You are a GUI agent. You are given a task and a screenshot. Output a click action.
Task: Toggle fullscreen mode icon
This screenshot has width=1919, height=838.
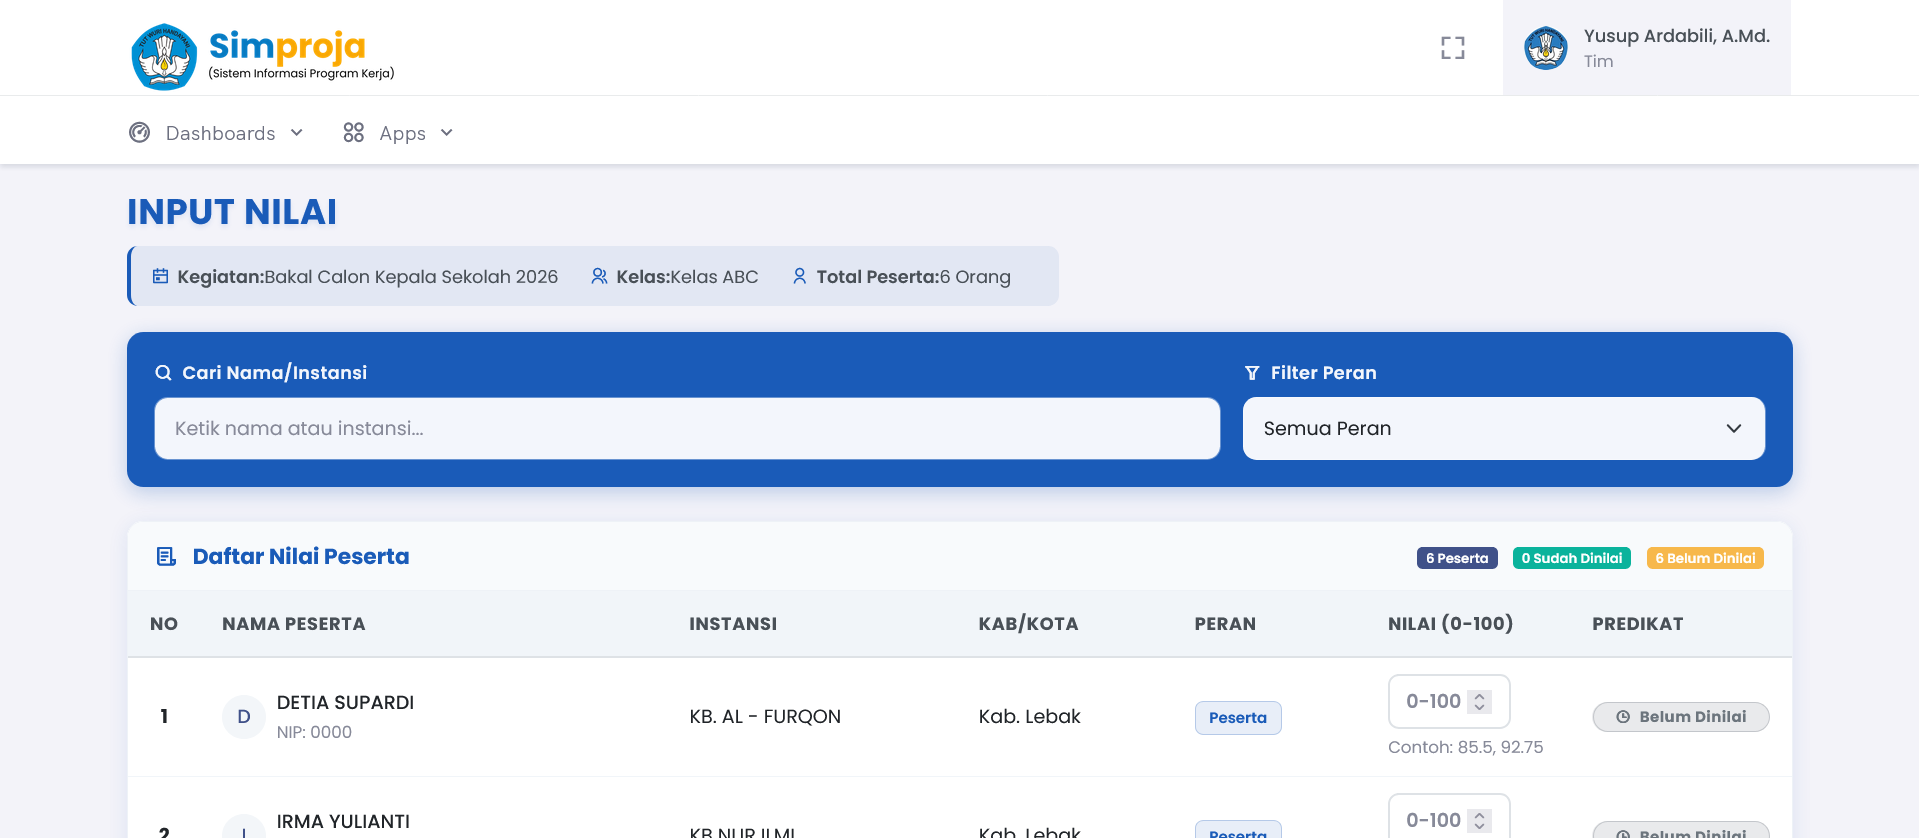1453,48
